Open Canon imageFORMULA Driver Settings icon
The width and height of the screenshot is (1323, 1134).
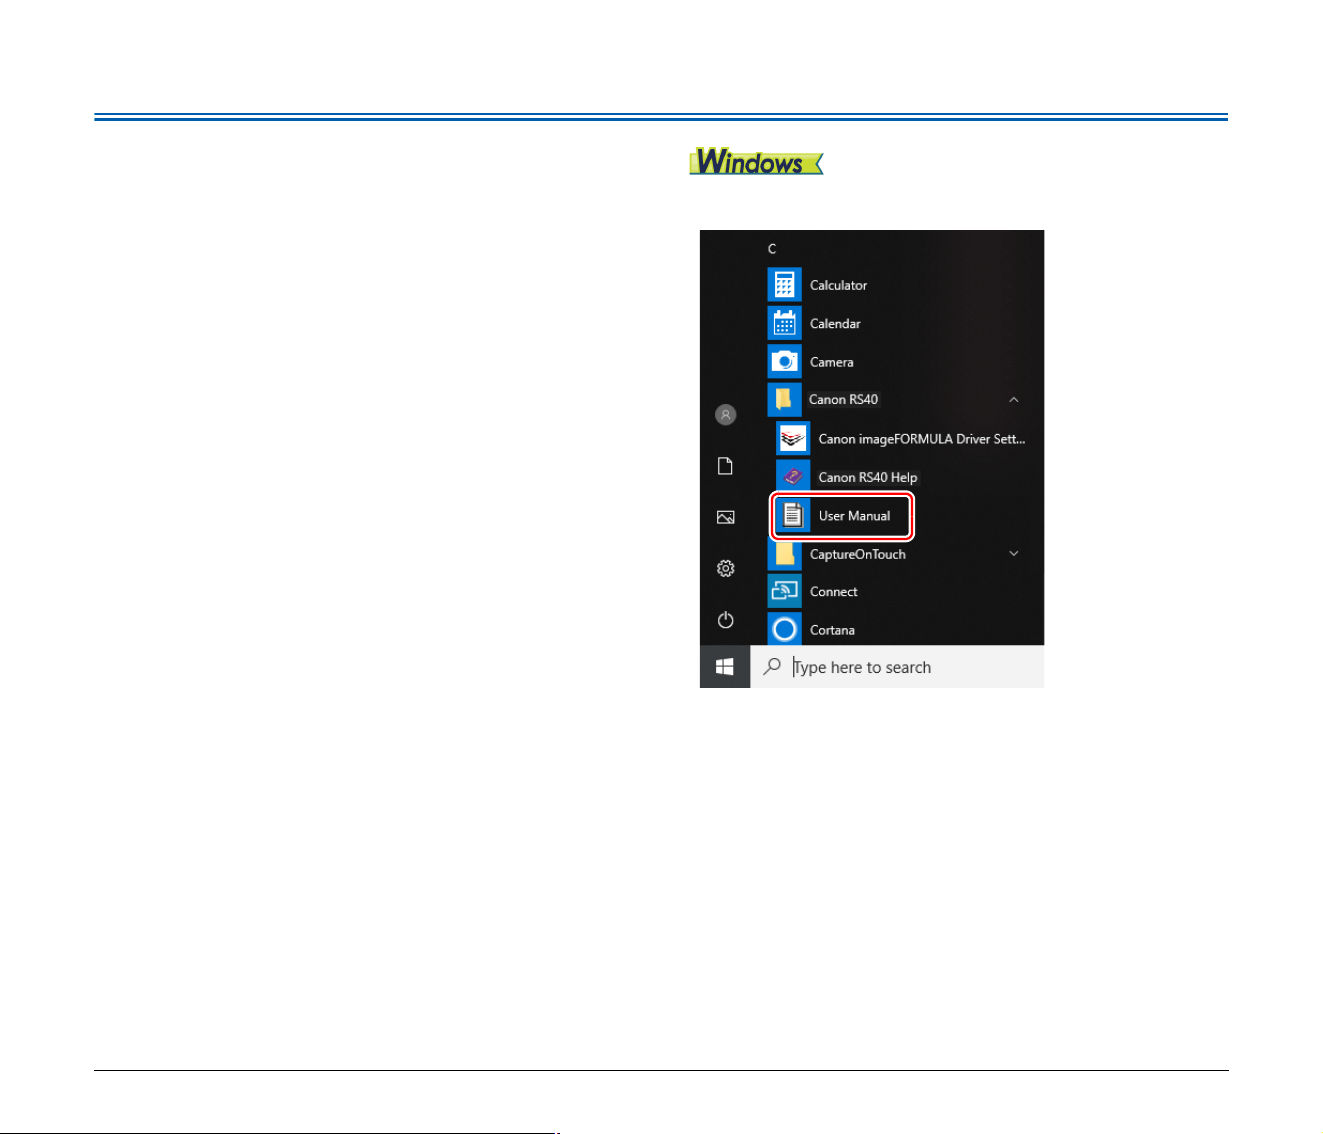pyautogui.click(x=793, y=438)
